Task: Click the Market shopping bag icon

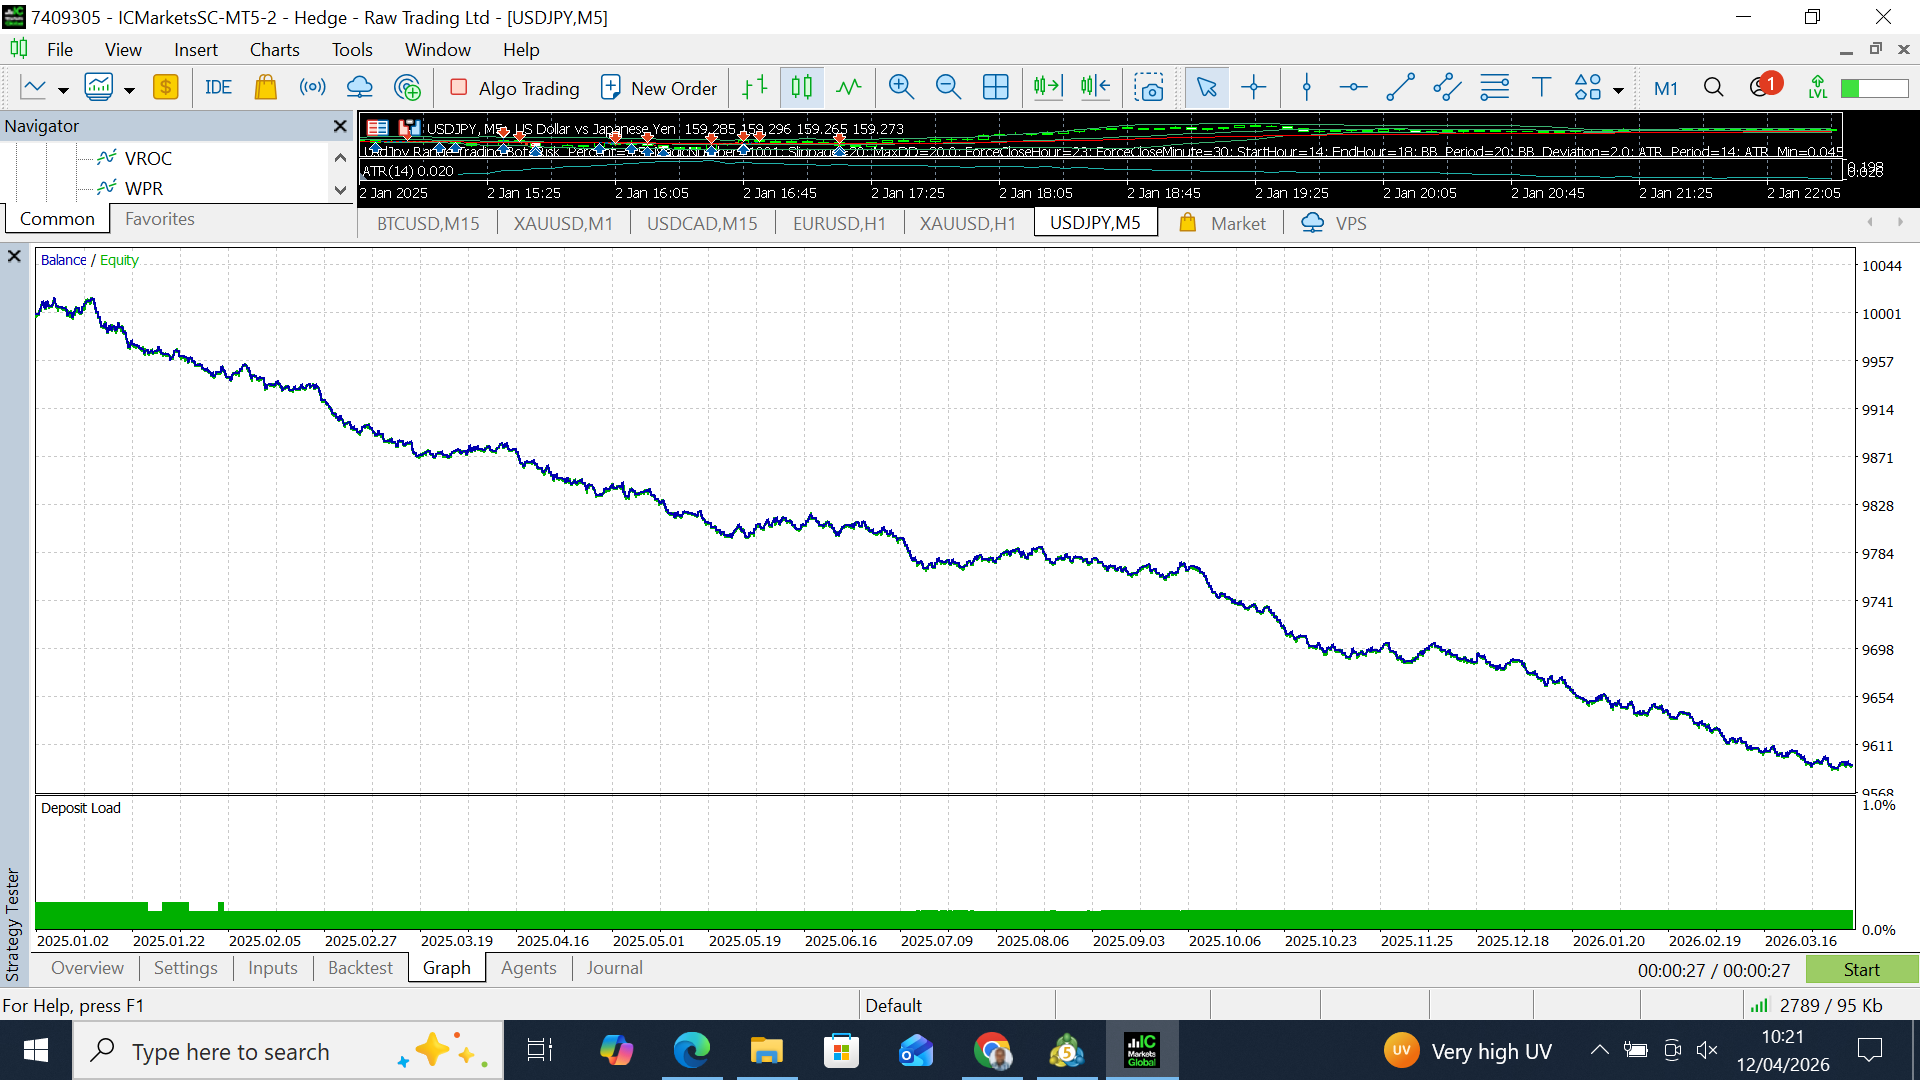Action: coord(265,88)
